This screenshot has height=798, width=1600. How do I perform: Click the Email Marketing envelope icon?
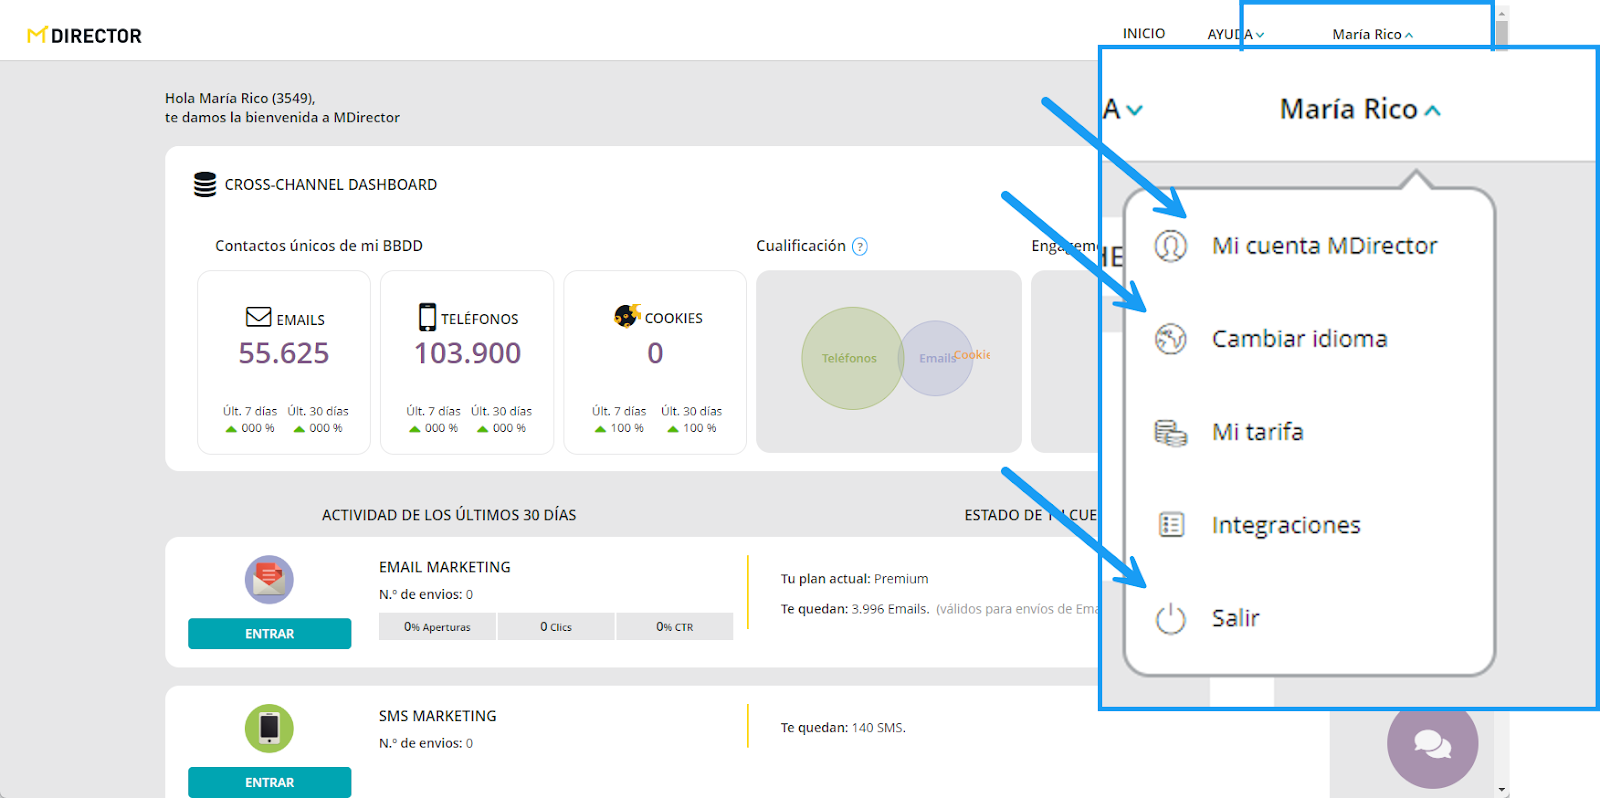click(x=269, y=580)
